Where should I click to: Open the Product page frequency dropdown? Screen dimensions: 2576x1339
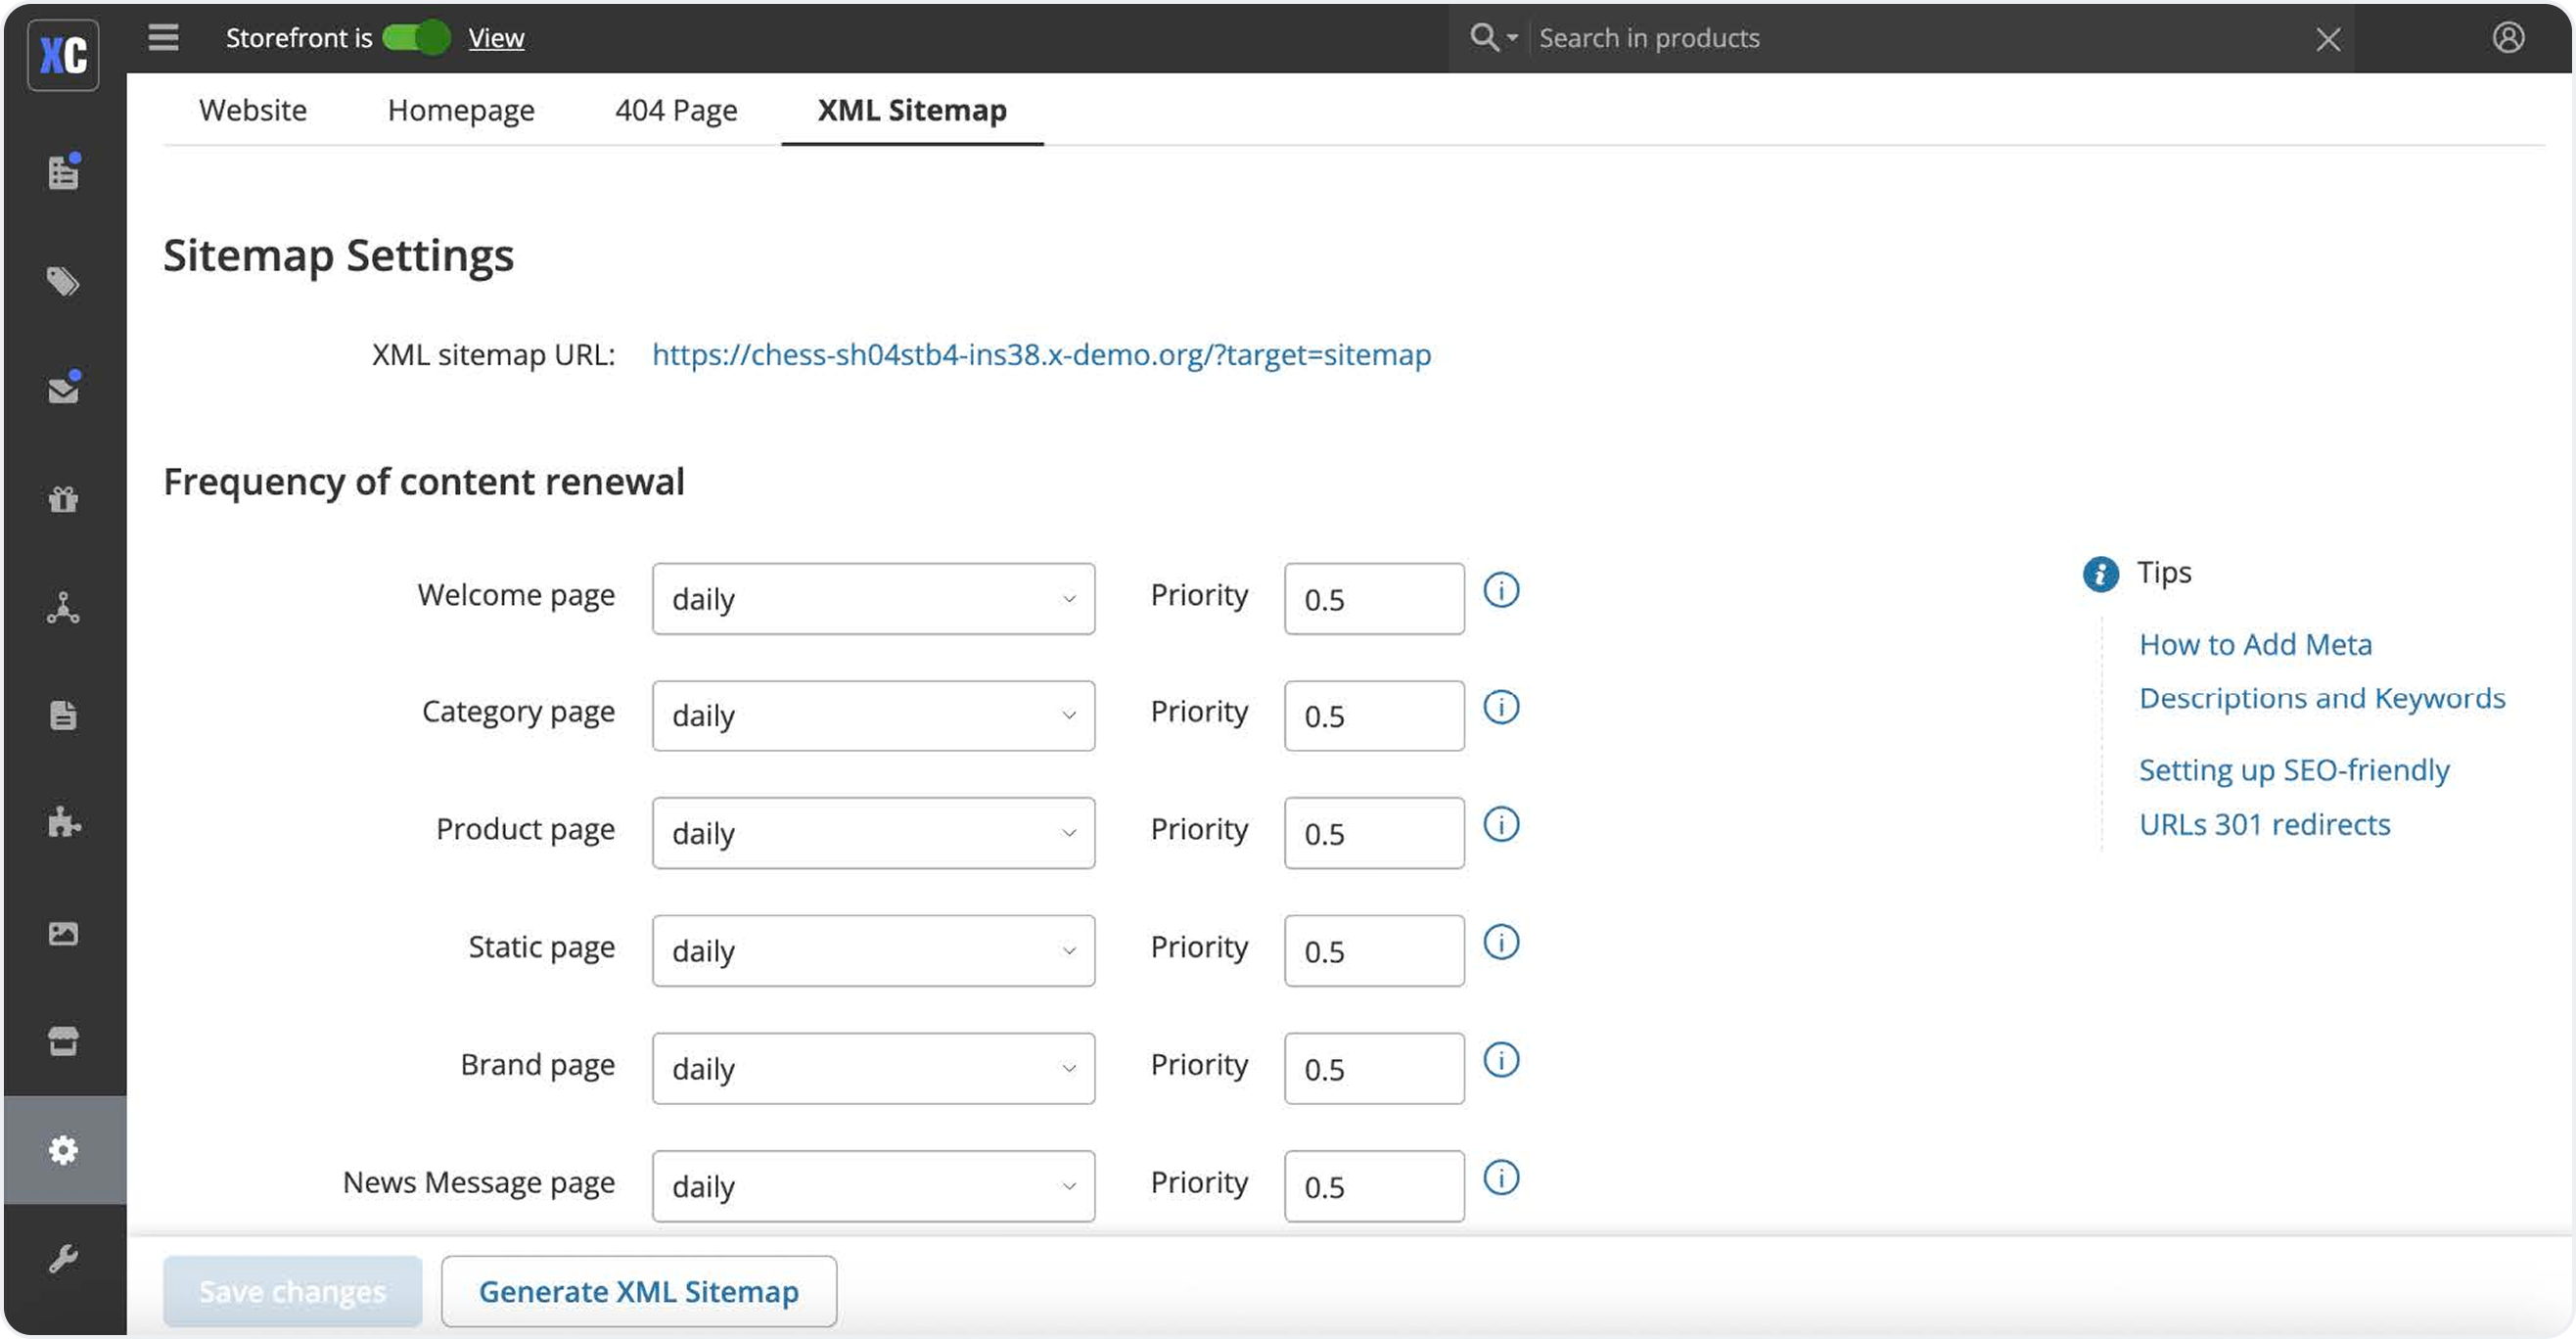pos(873,833)
